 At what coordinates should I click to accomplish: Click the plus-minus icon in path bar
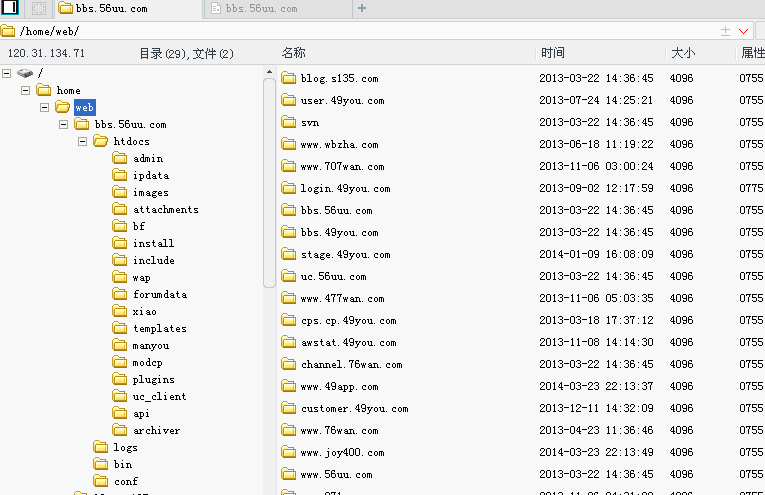click(725, 31)
